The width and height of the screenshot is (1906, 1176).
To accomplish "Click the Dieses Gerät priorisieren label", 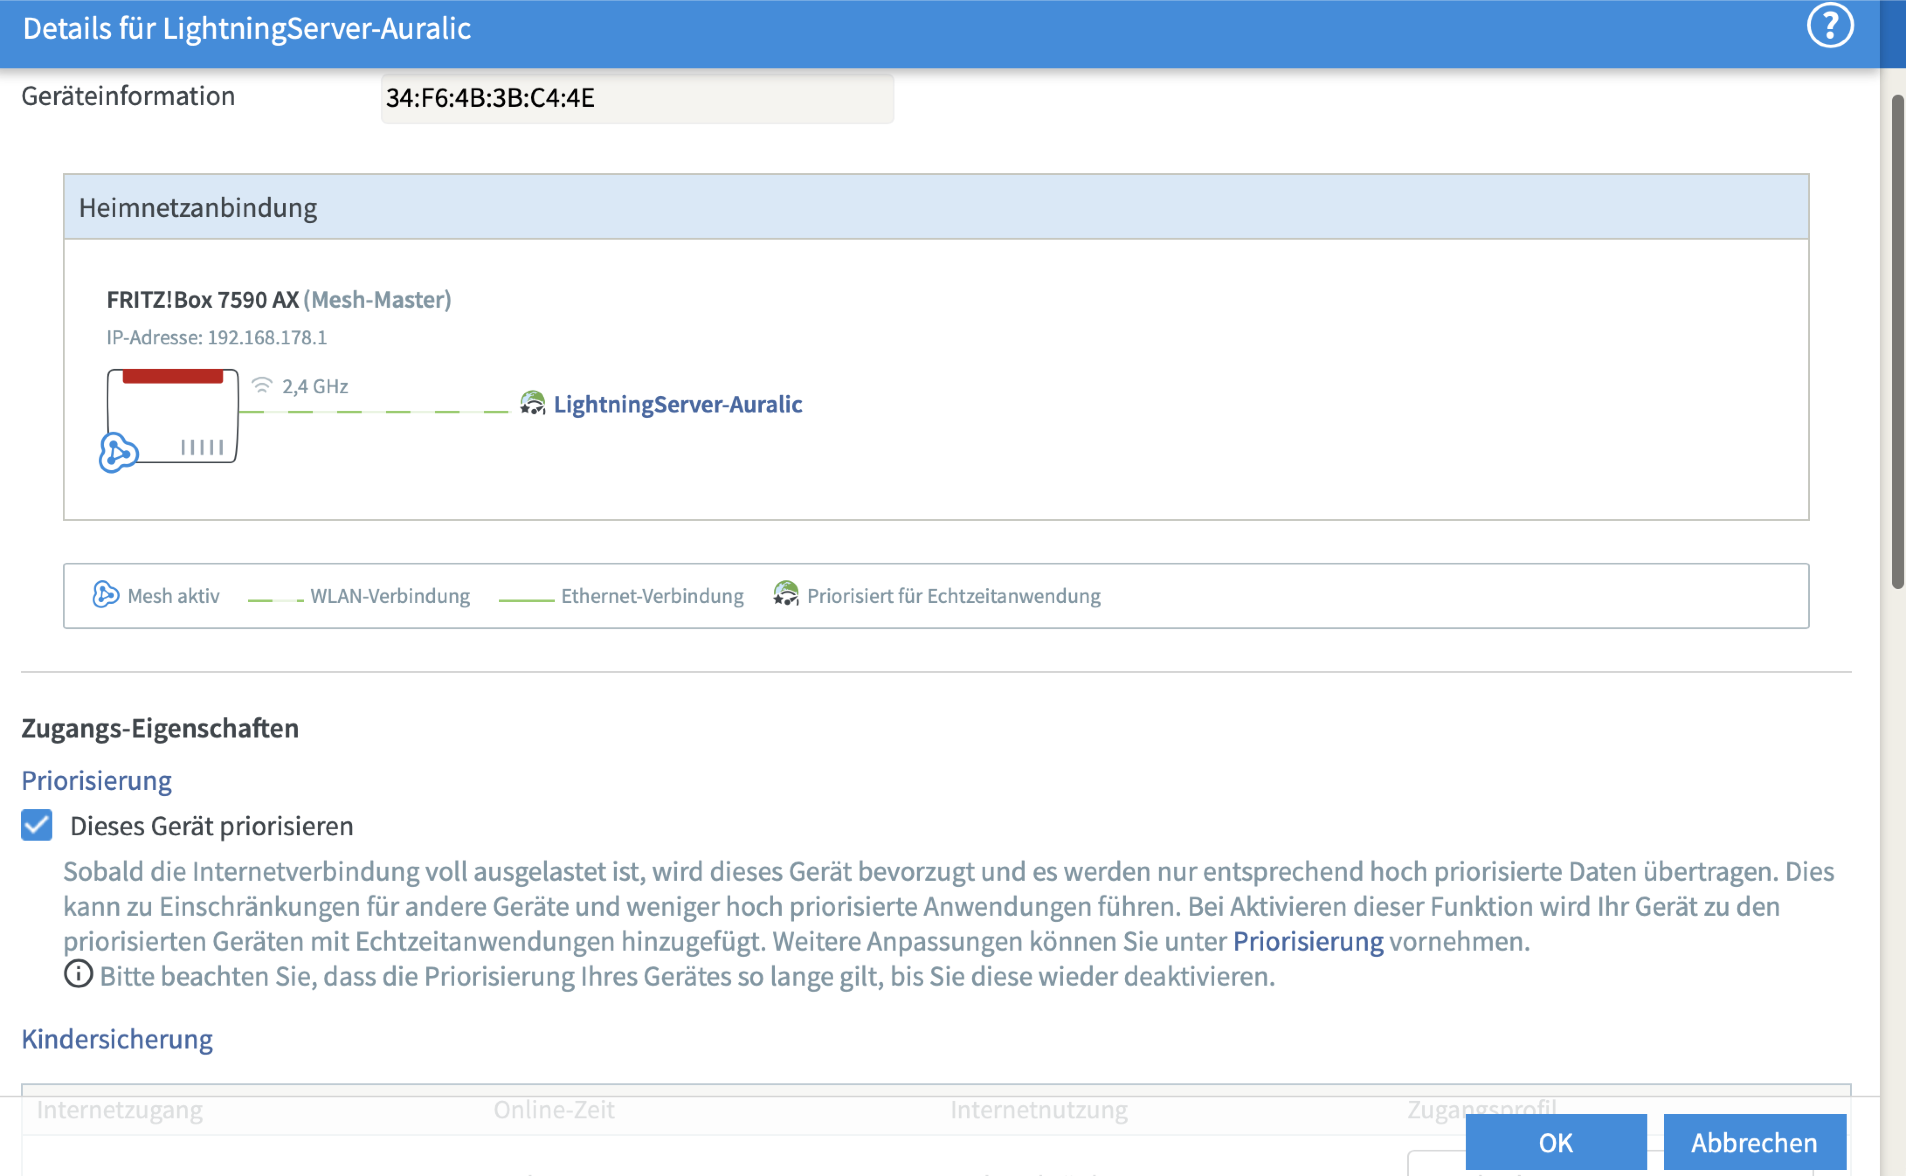I will pos(212,826).
